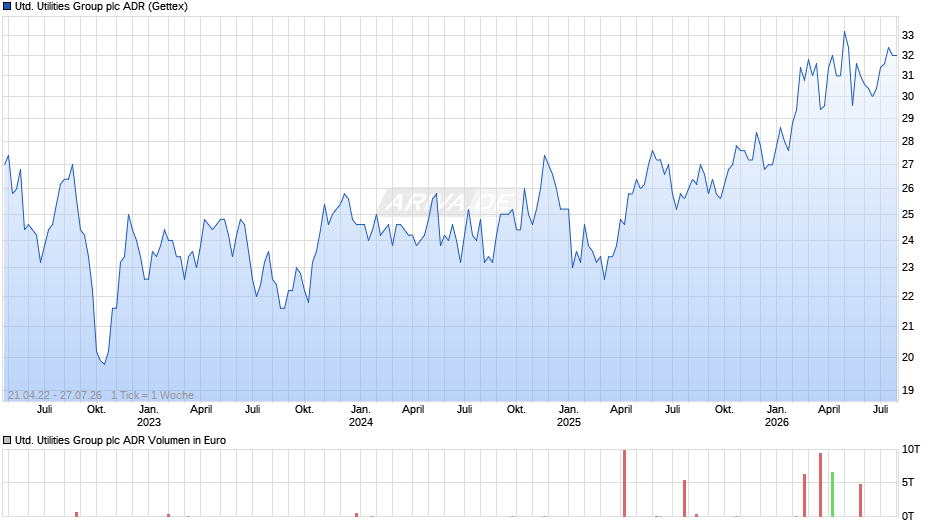Click the 22 price axis label

pyautogui.click(x=908, y=296)
